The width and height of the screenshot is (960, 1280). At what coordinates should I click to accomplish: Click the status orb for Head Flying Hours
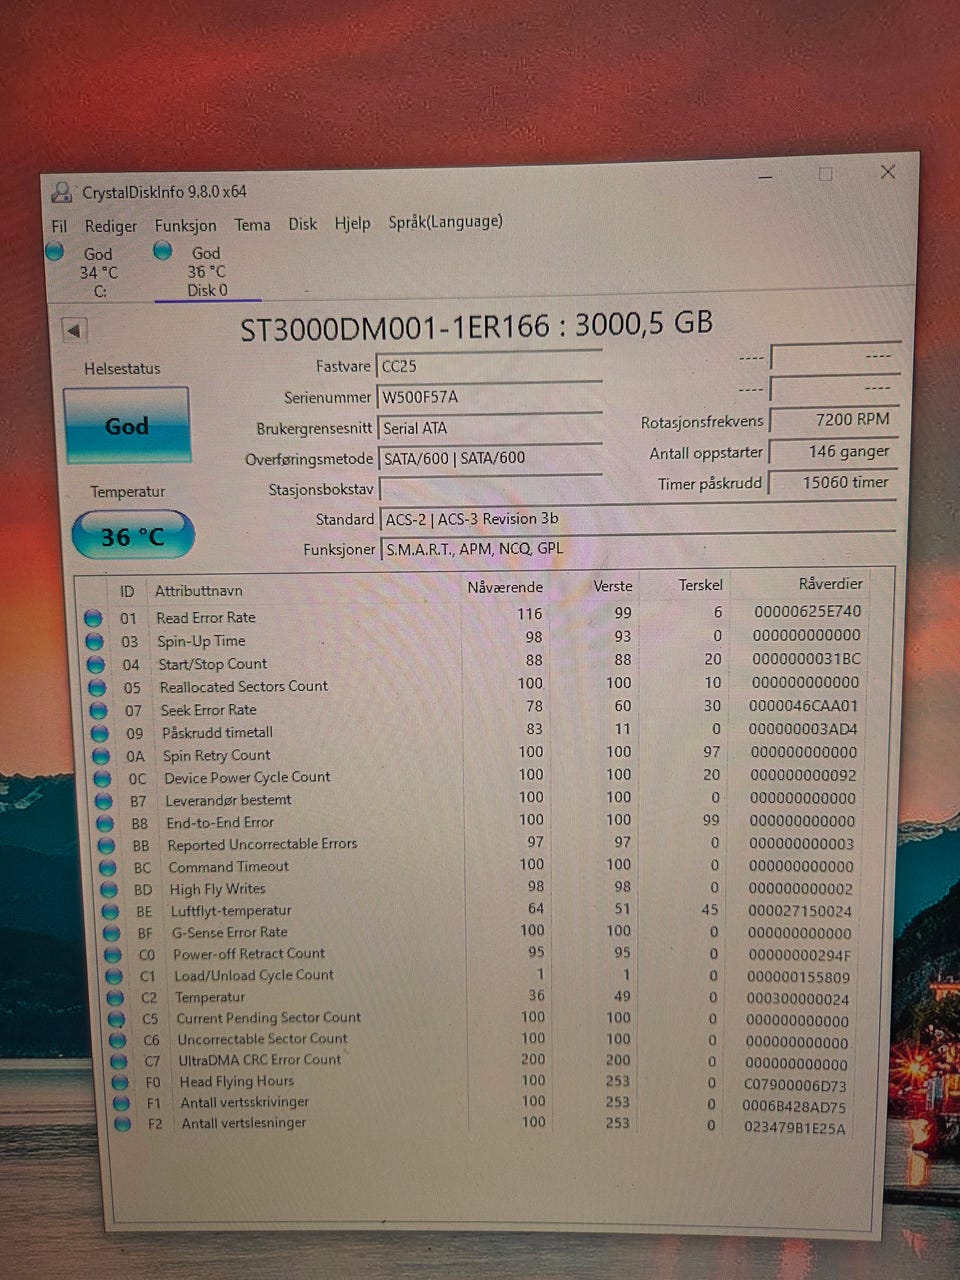point(120,1082)
